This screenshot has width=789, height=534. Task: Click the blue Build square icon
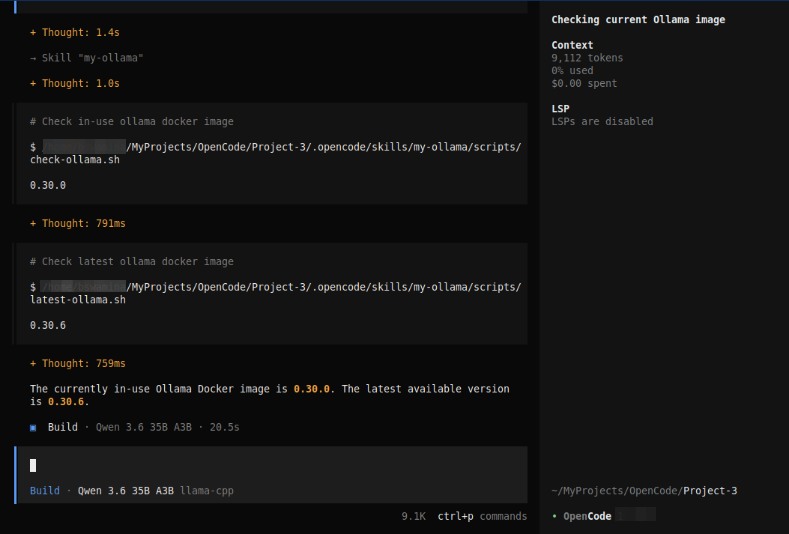click(x=33, y=427)
